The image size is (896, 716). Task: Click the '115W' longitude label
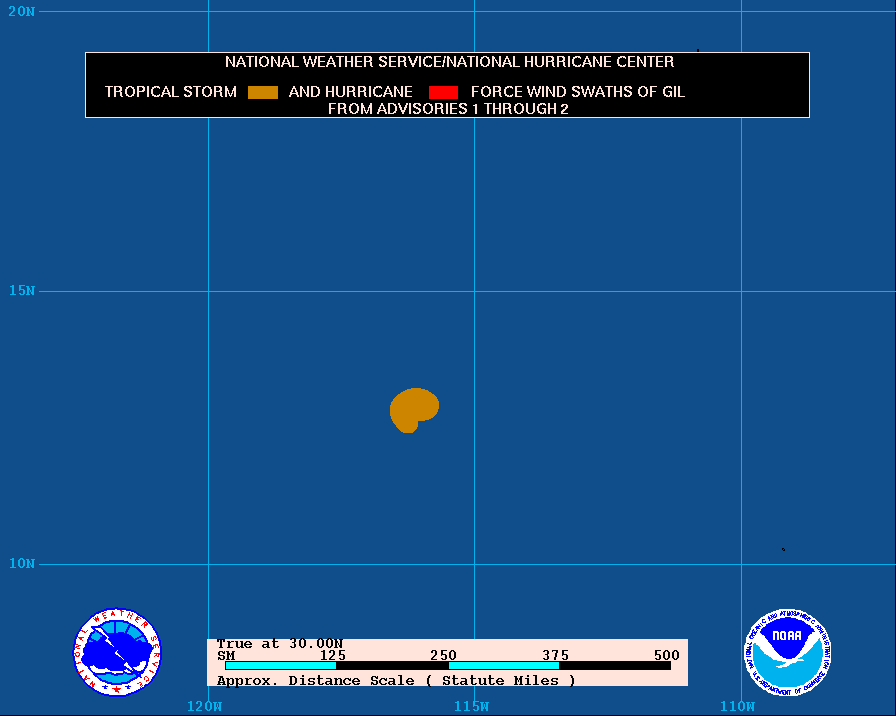click(x=471, y=706)
